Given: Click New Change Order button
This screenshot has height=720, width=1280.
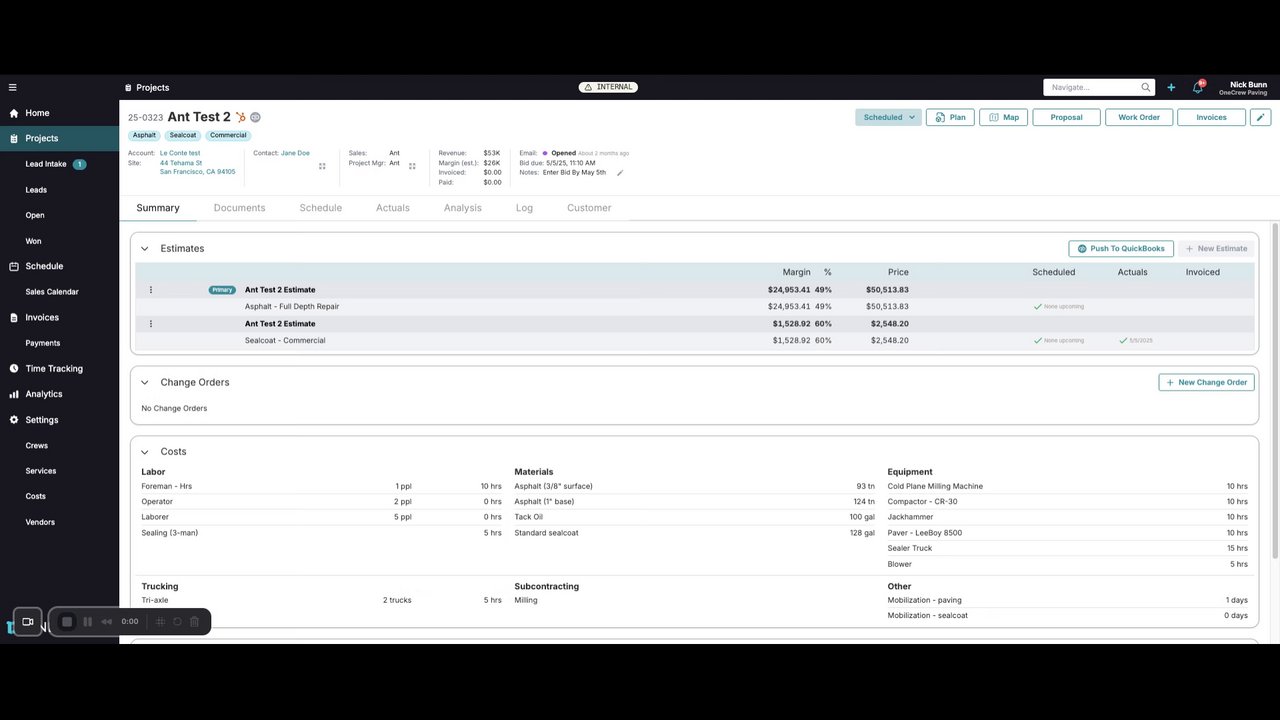Looking at the screenshot, I should pos(1206,383).
